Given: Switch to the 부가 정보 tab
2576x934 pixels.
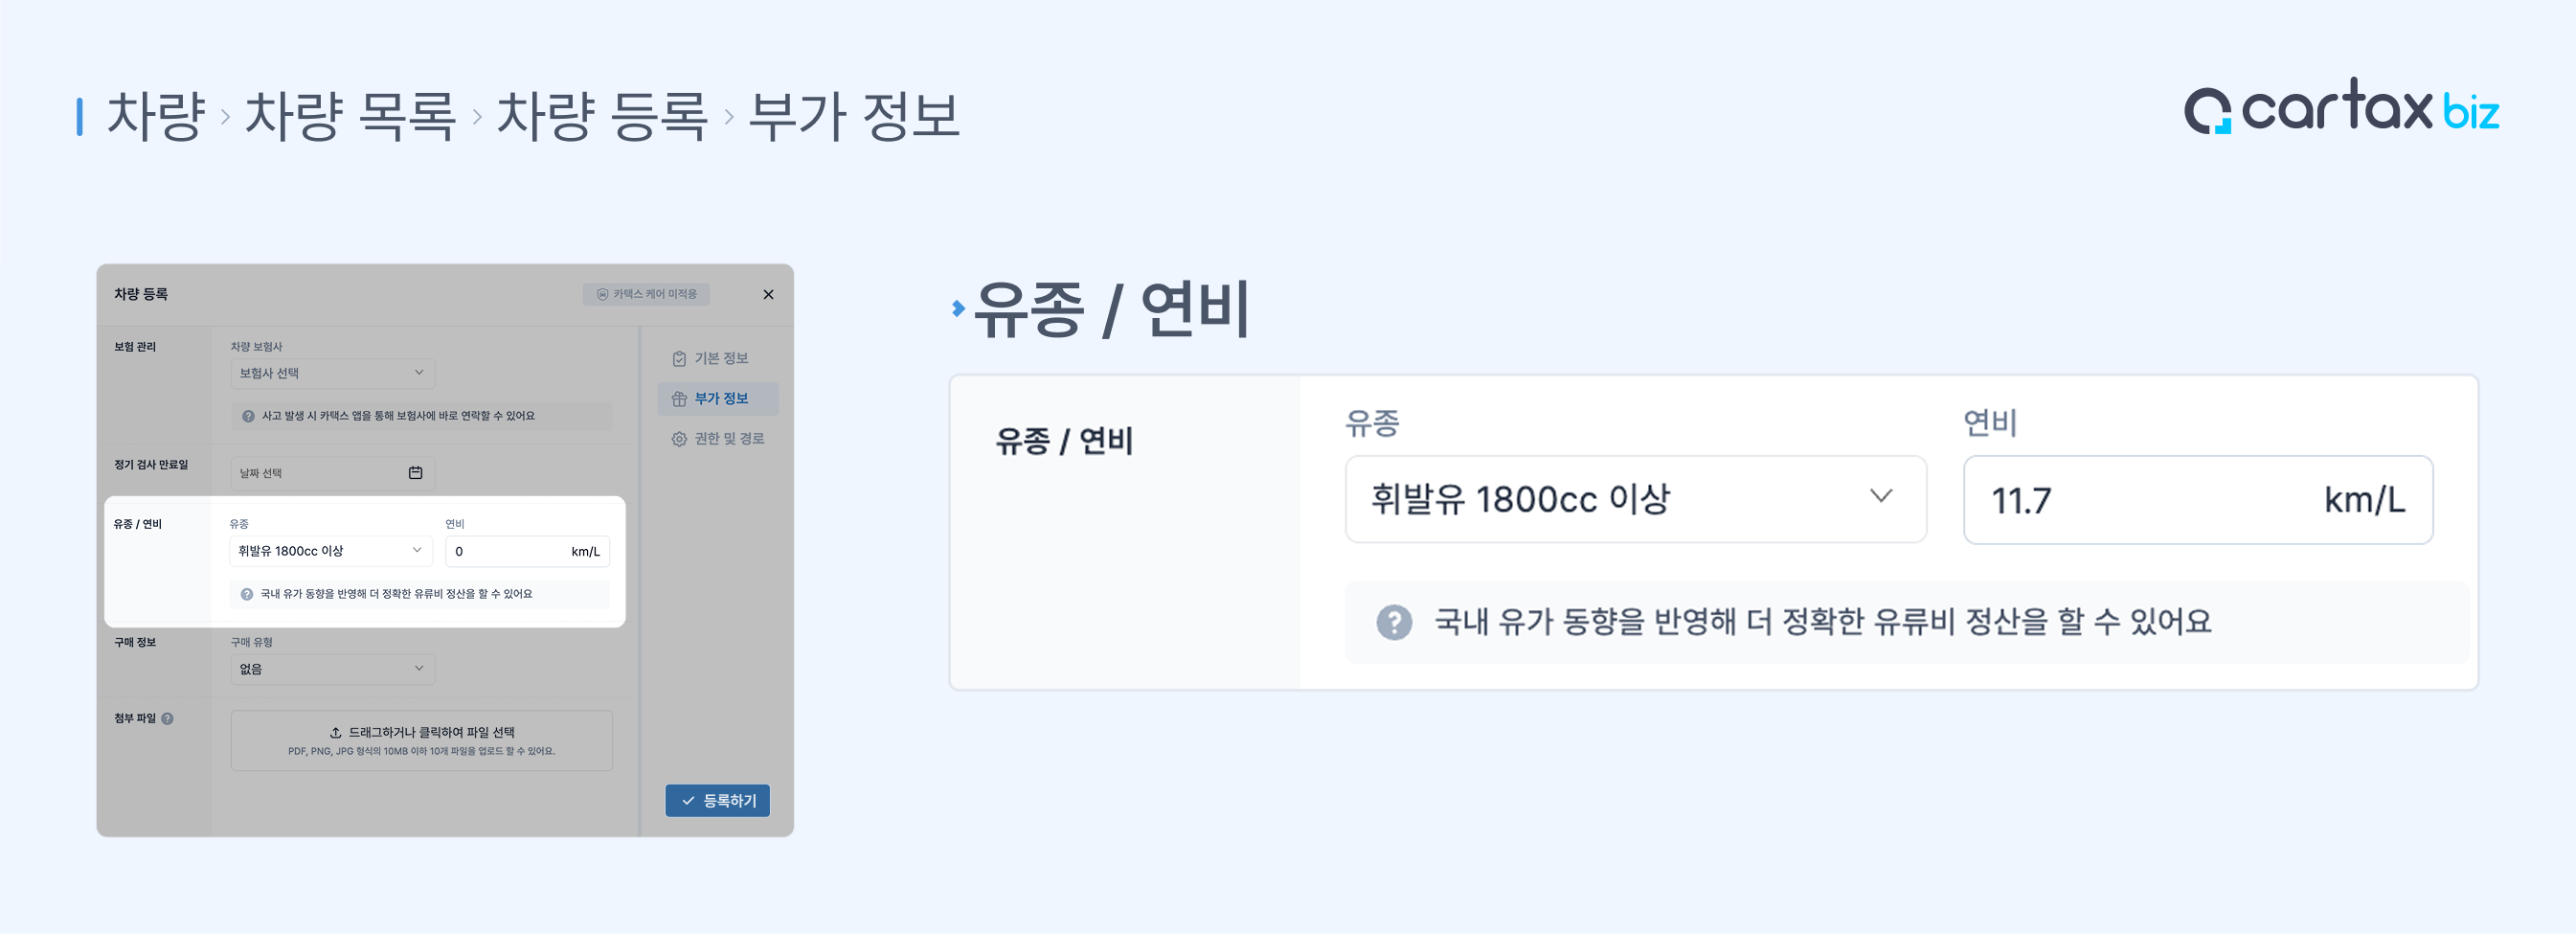Looking at the screenshot, I should pos(718,398).
